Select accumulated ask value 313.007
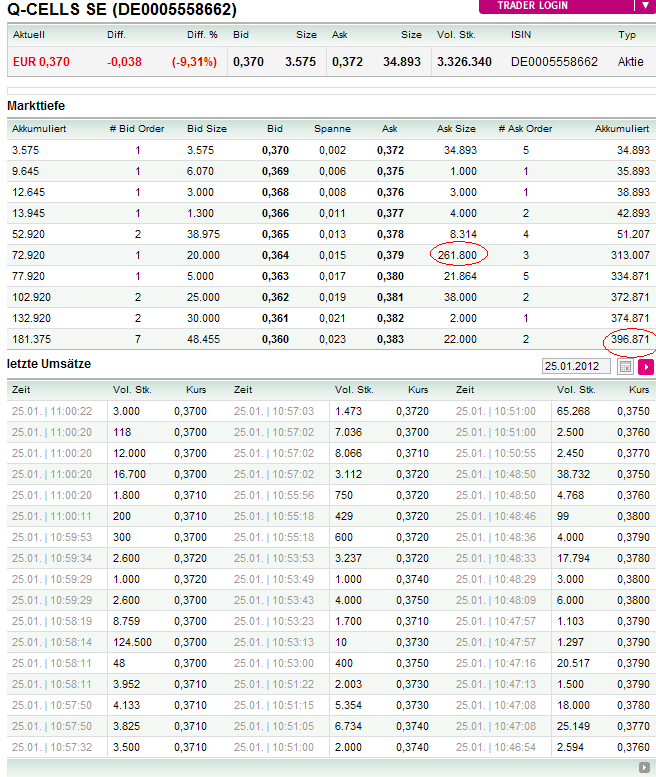This screenshot has width=656, height=777. pyautogui.click(x=630, y=255)
